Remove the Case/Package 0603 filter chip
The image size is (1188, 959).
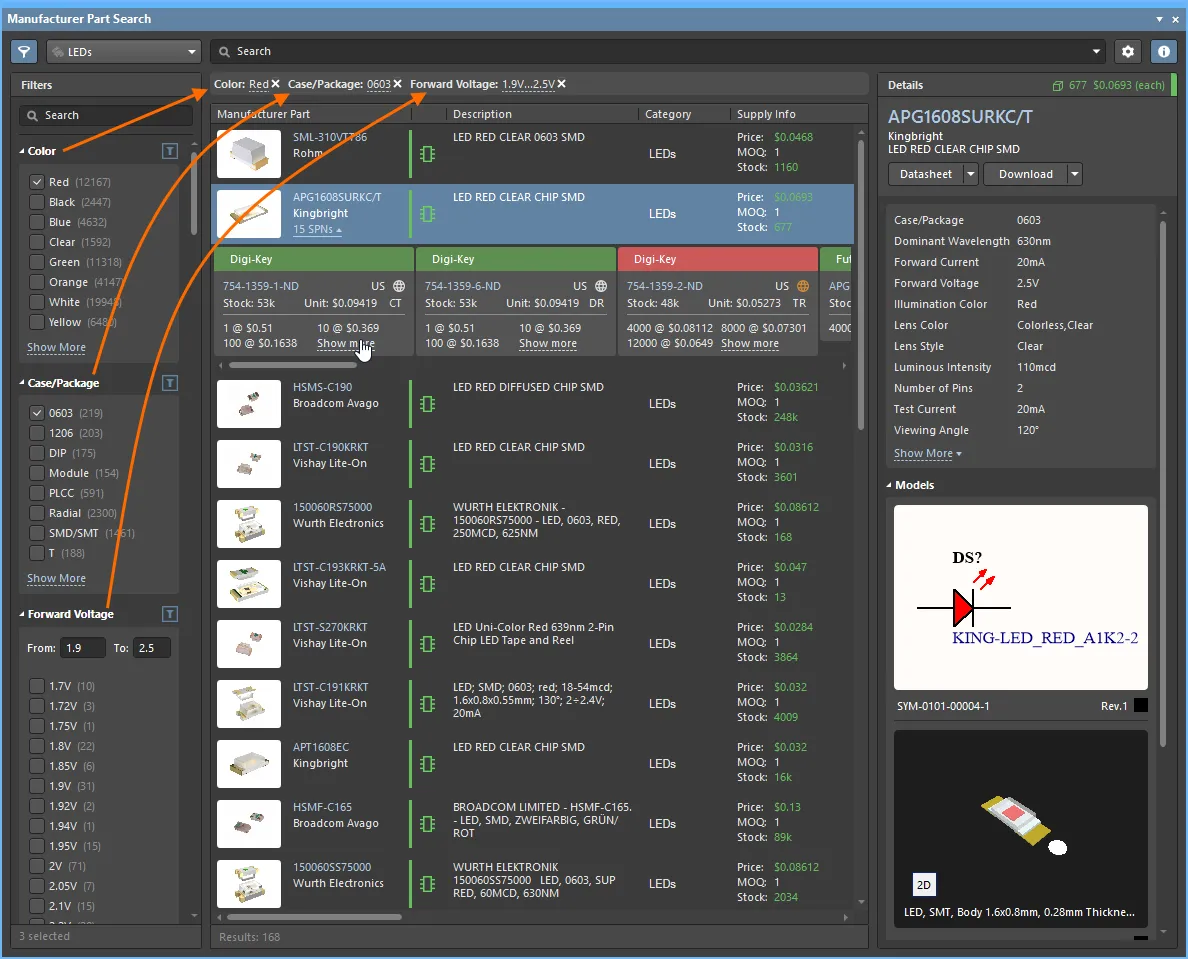[398, 84]
